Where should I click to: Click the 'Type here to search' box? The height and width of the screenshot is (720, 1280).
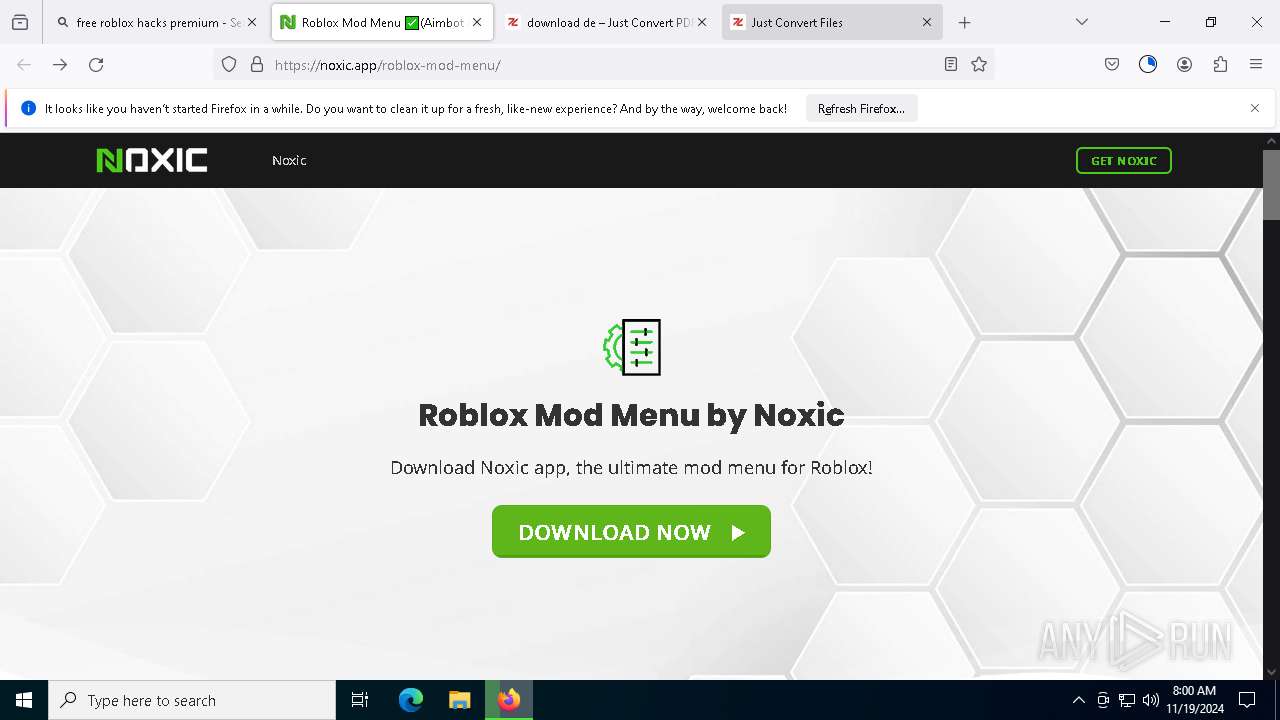pyautogui.click(x=192, y=700)
